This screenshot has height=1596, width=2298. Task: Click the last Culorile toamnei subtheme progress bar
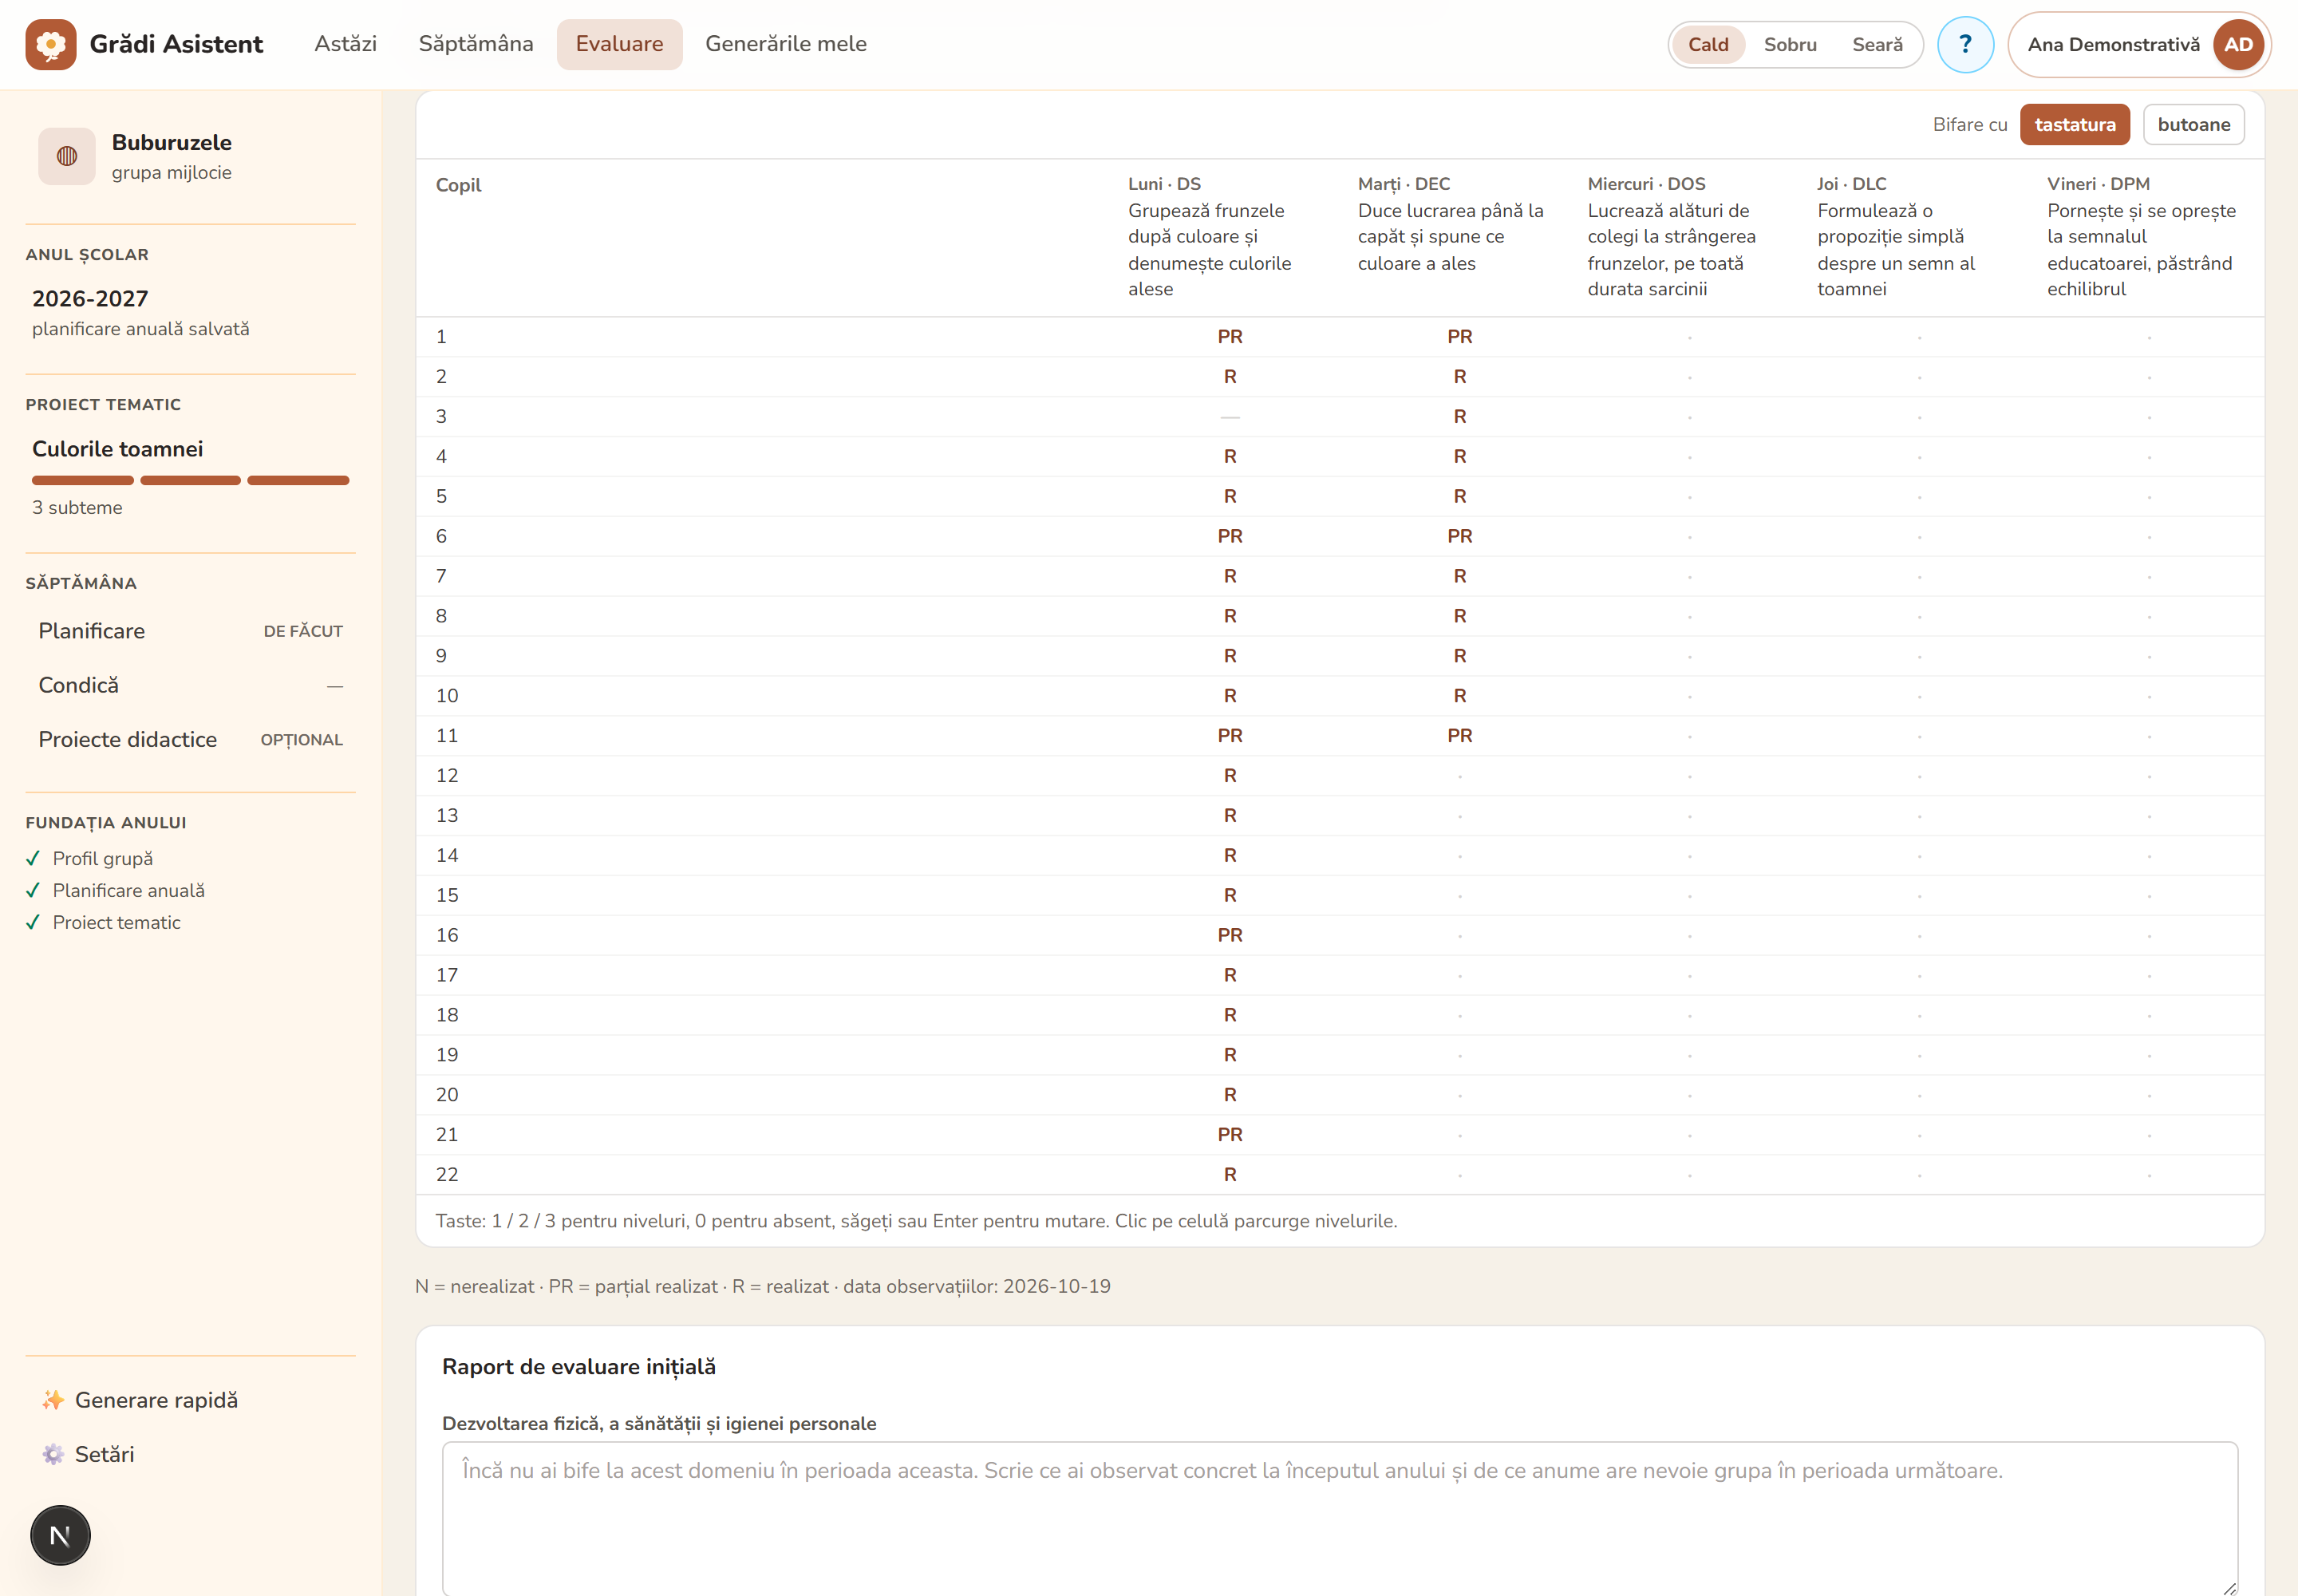(298, 480)
